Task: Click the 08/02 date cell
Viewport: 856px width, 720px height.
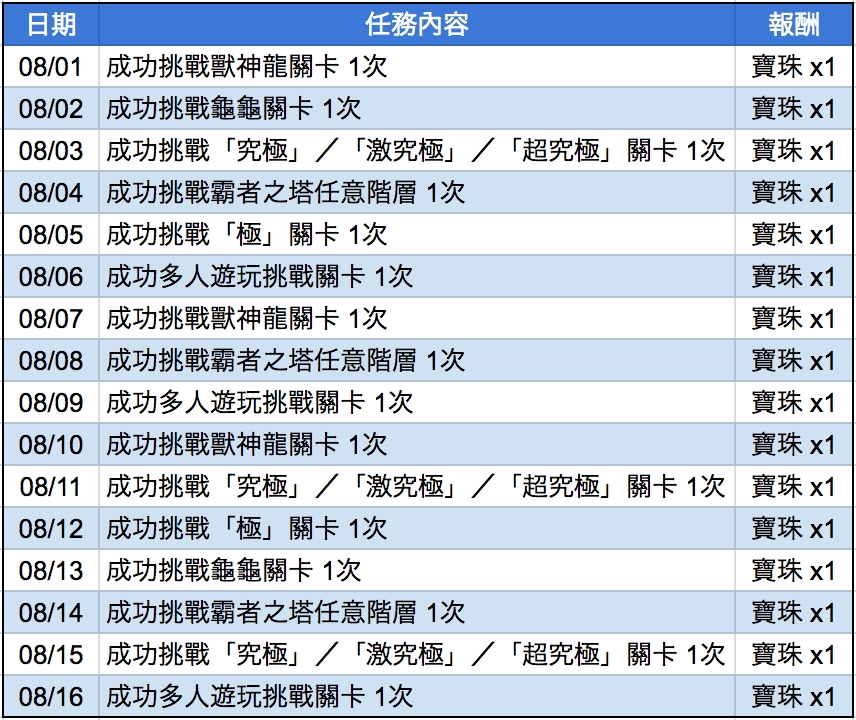Action: [x=51, y=109]
